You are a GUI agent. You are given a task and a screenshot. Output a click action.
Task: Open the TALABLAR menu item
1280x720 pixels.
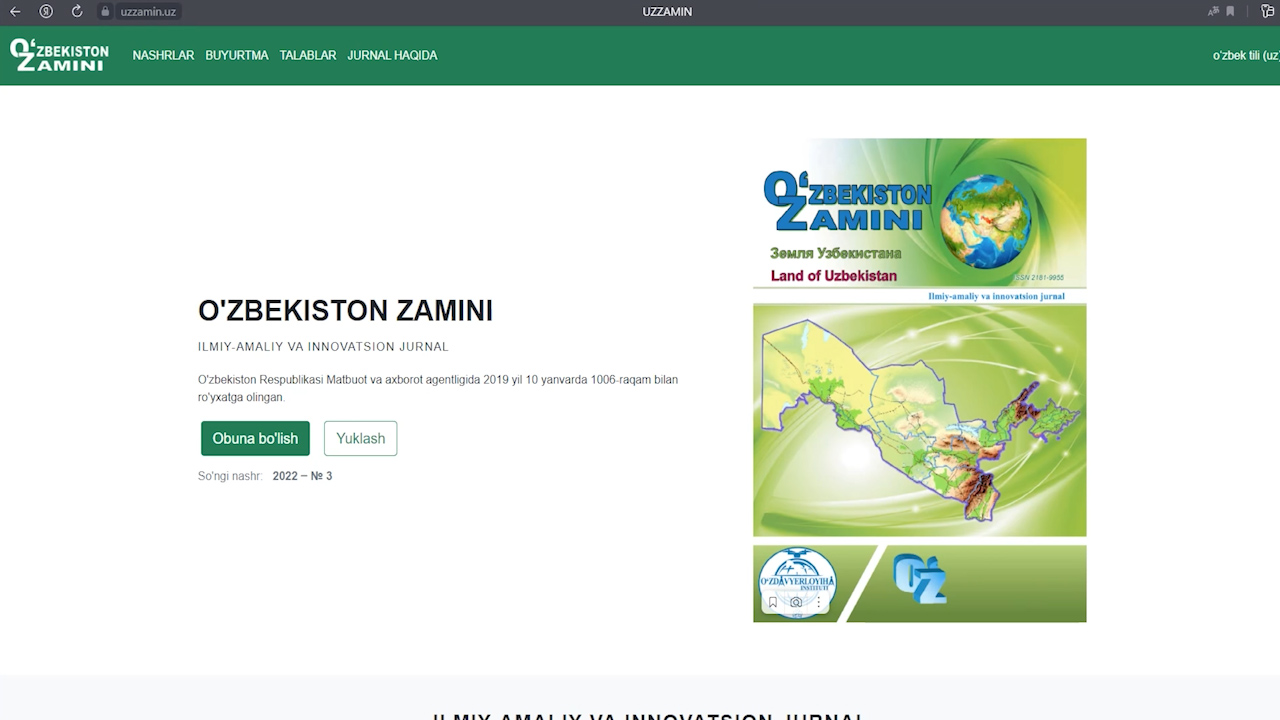(x=308, y=56)
